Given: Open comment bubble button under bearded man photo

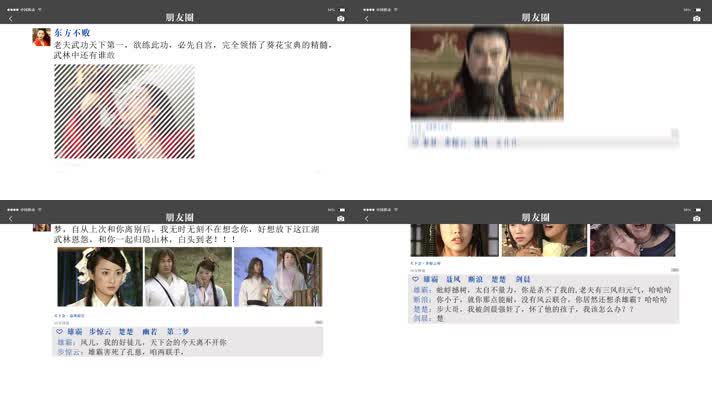Looking at the screenshot, I should (x=675, y=133).
